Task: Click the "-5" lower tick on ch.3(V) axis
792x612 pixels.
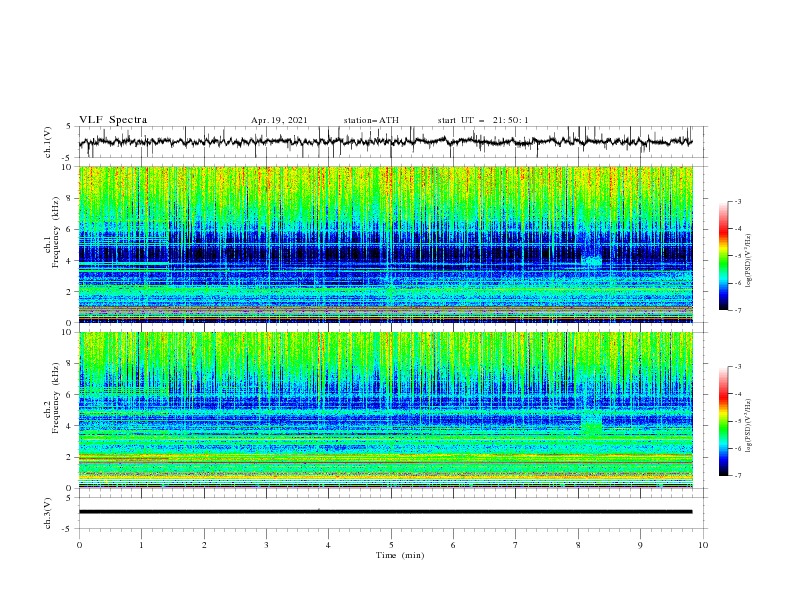Action: coord(67,529)
